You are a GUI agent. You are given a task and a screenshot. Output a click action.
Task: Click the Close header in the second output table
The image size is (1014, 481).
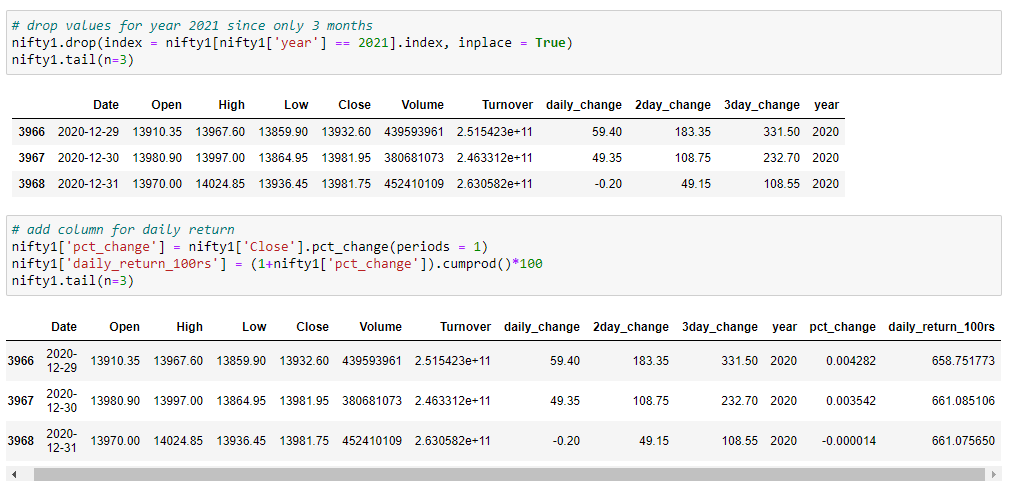click(312, 326)
